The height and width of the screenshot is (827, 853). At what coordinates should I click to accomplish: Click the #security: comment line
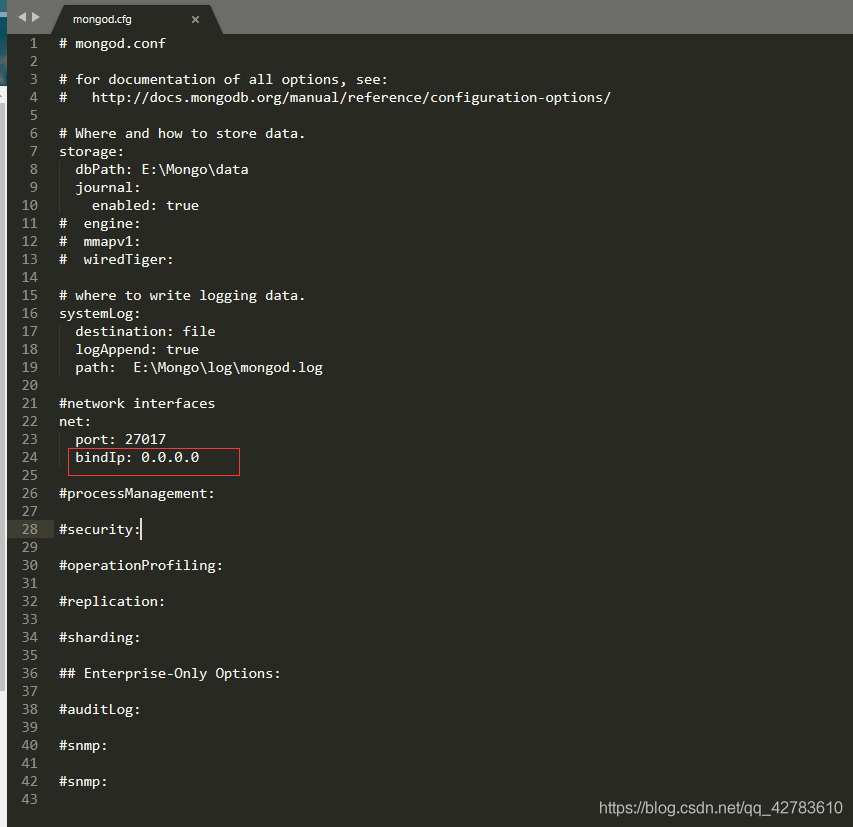pos(100,529)
